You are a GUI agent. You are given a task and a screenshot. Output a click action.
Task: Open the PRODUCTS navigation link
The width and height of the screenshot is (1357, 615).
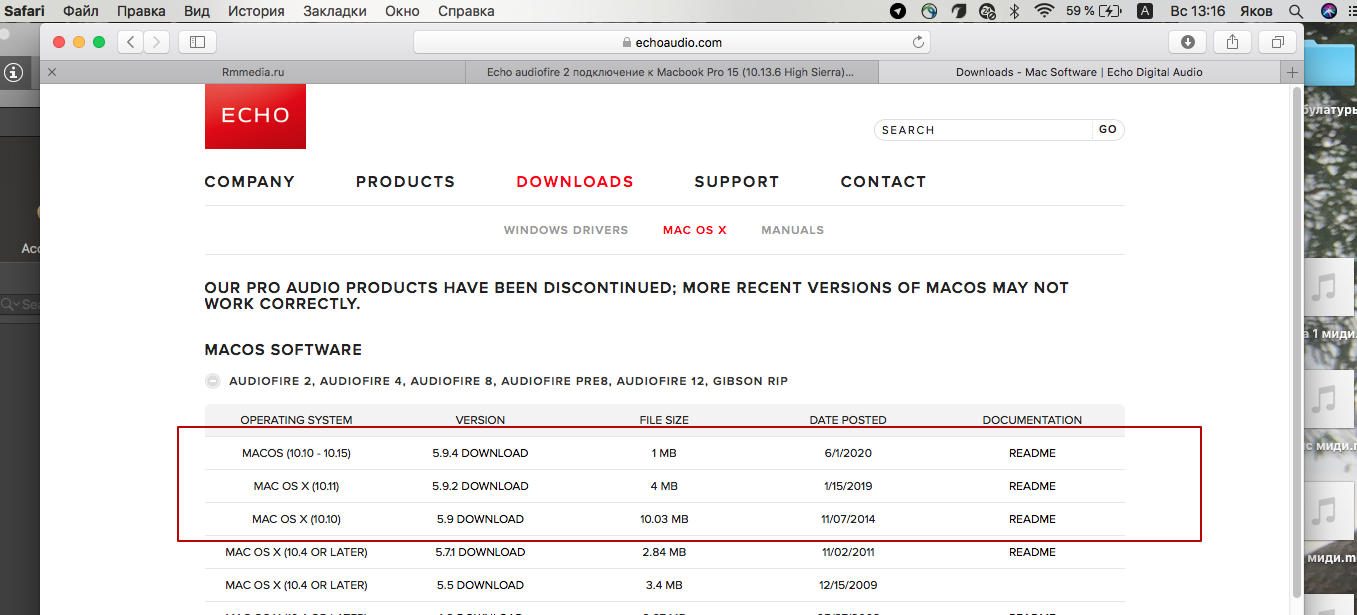pos(405,182)
